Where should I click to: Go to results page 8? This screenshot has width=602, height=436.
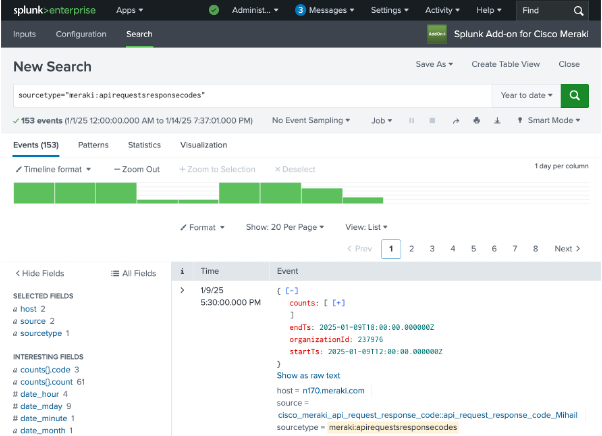[536, 249]
